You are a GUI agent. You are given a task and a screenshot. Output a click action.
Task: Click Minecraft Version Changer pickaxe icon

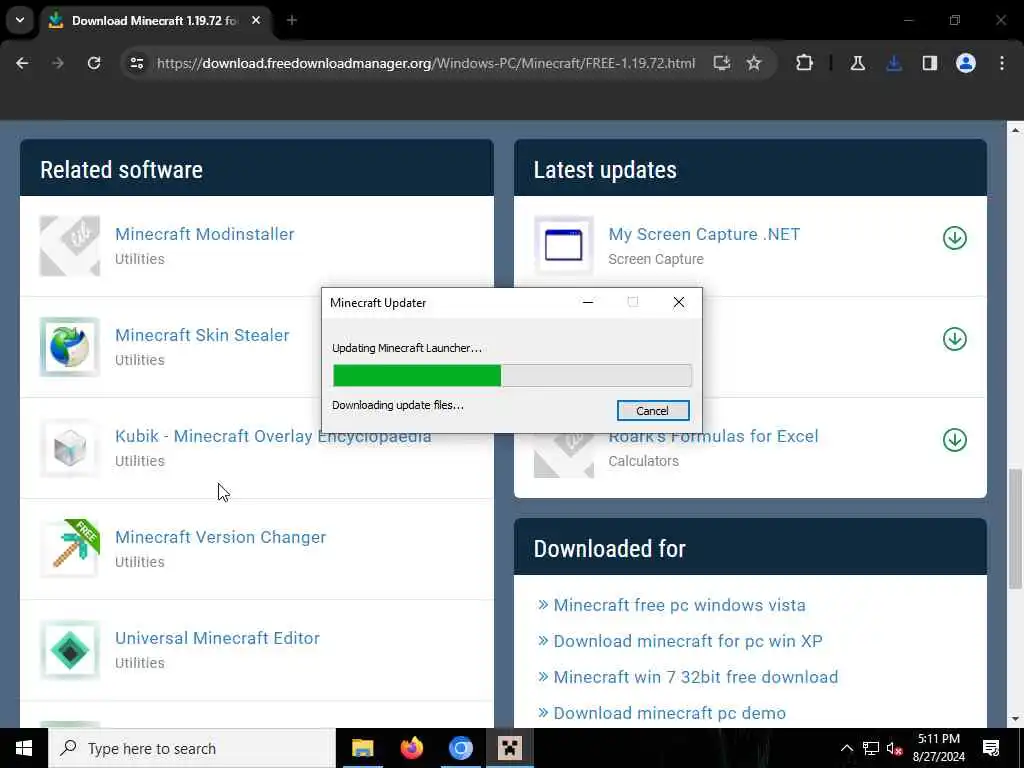pyautogui.click(x=70, y=549)
